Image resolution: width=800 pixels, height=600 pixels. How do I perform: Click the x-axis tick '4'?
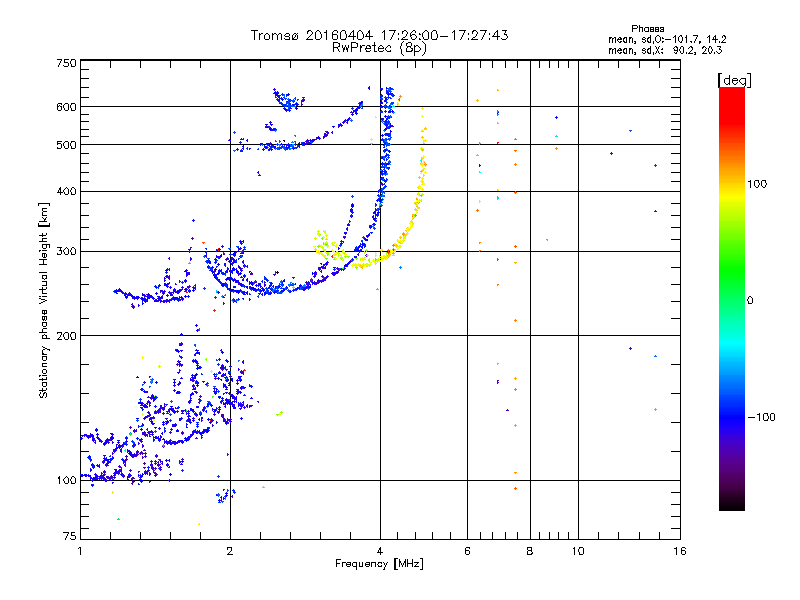point(380,551)
